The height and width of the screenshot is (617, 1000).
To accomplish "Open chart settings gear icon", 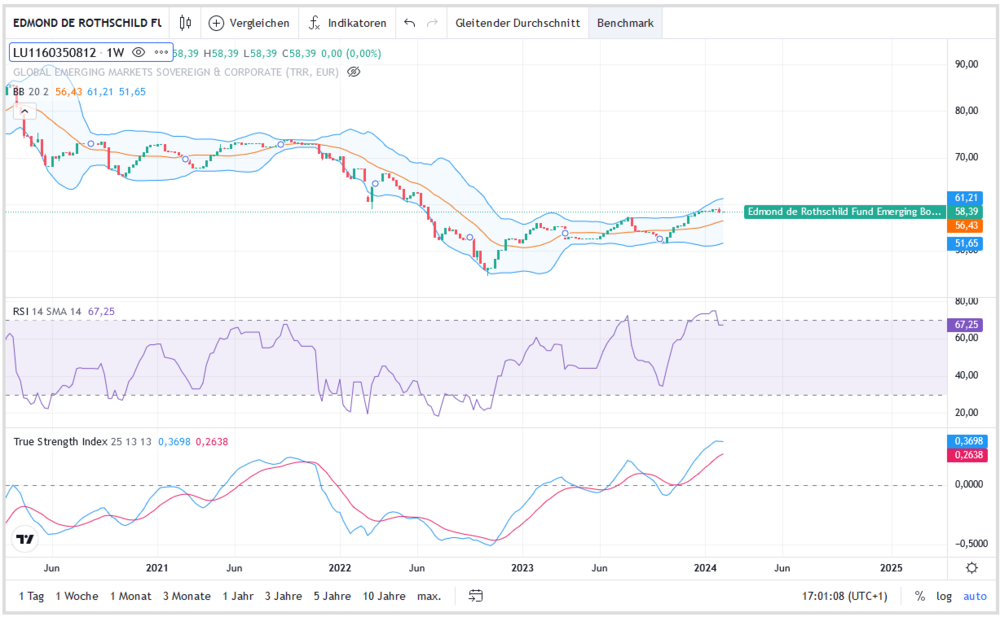I will [x=971, y=567].
